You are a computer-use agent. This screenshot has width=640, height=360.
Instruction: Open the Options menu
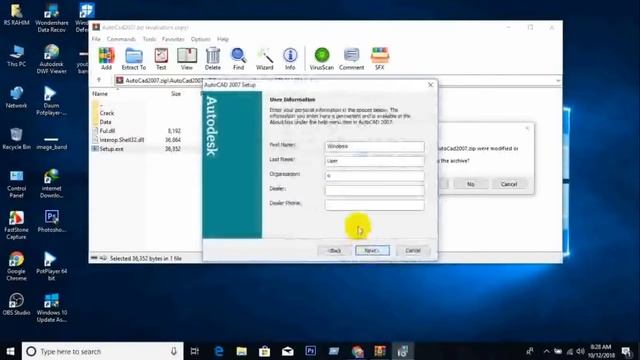201,39
